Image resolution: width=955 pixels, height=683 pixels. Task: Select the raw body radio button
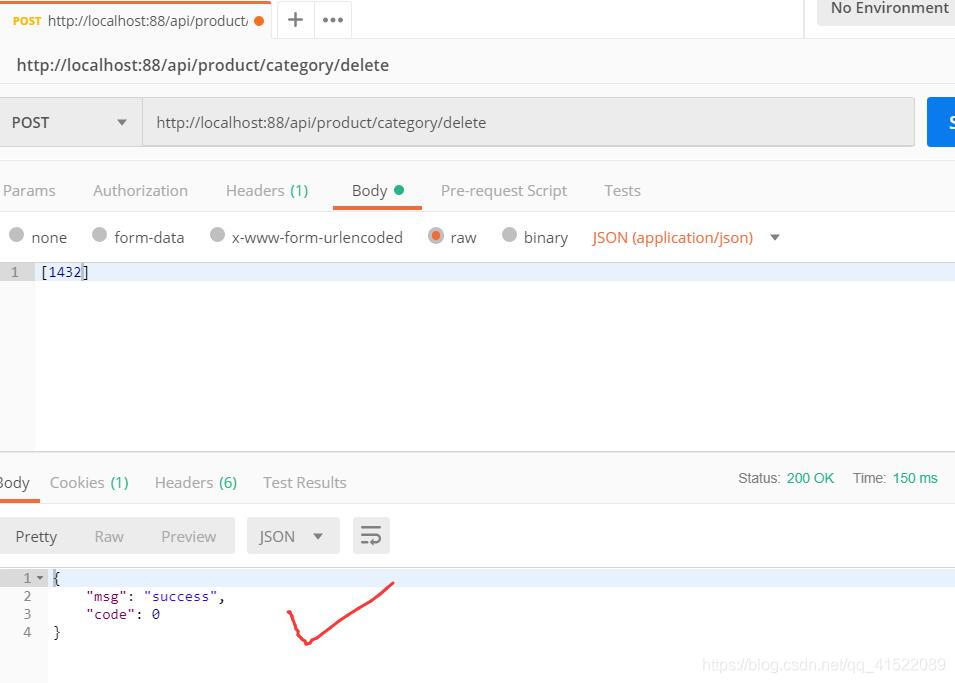coord(436,237)
